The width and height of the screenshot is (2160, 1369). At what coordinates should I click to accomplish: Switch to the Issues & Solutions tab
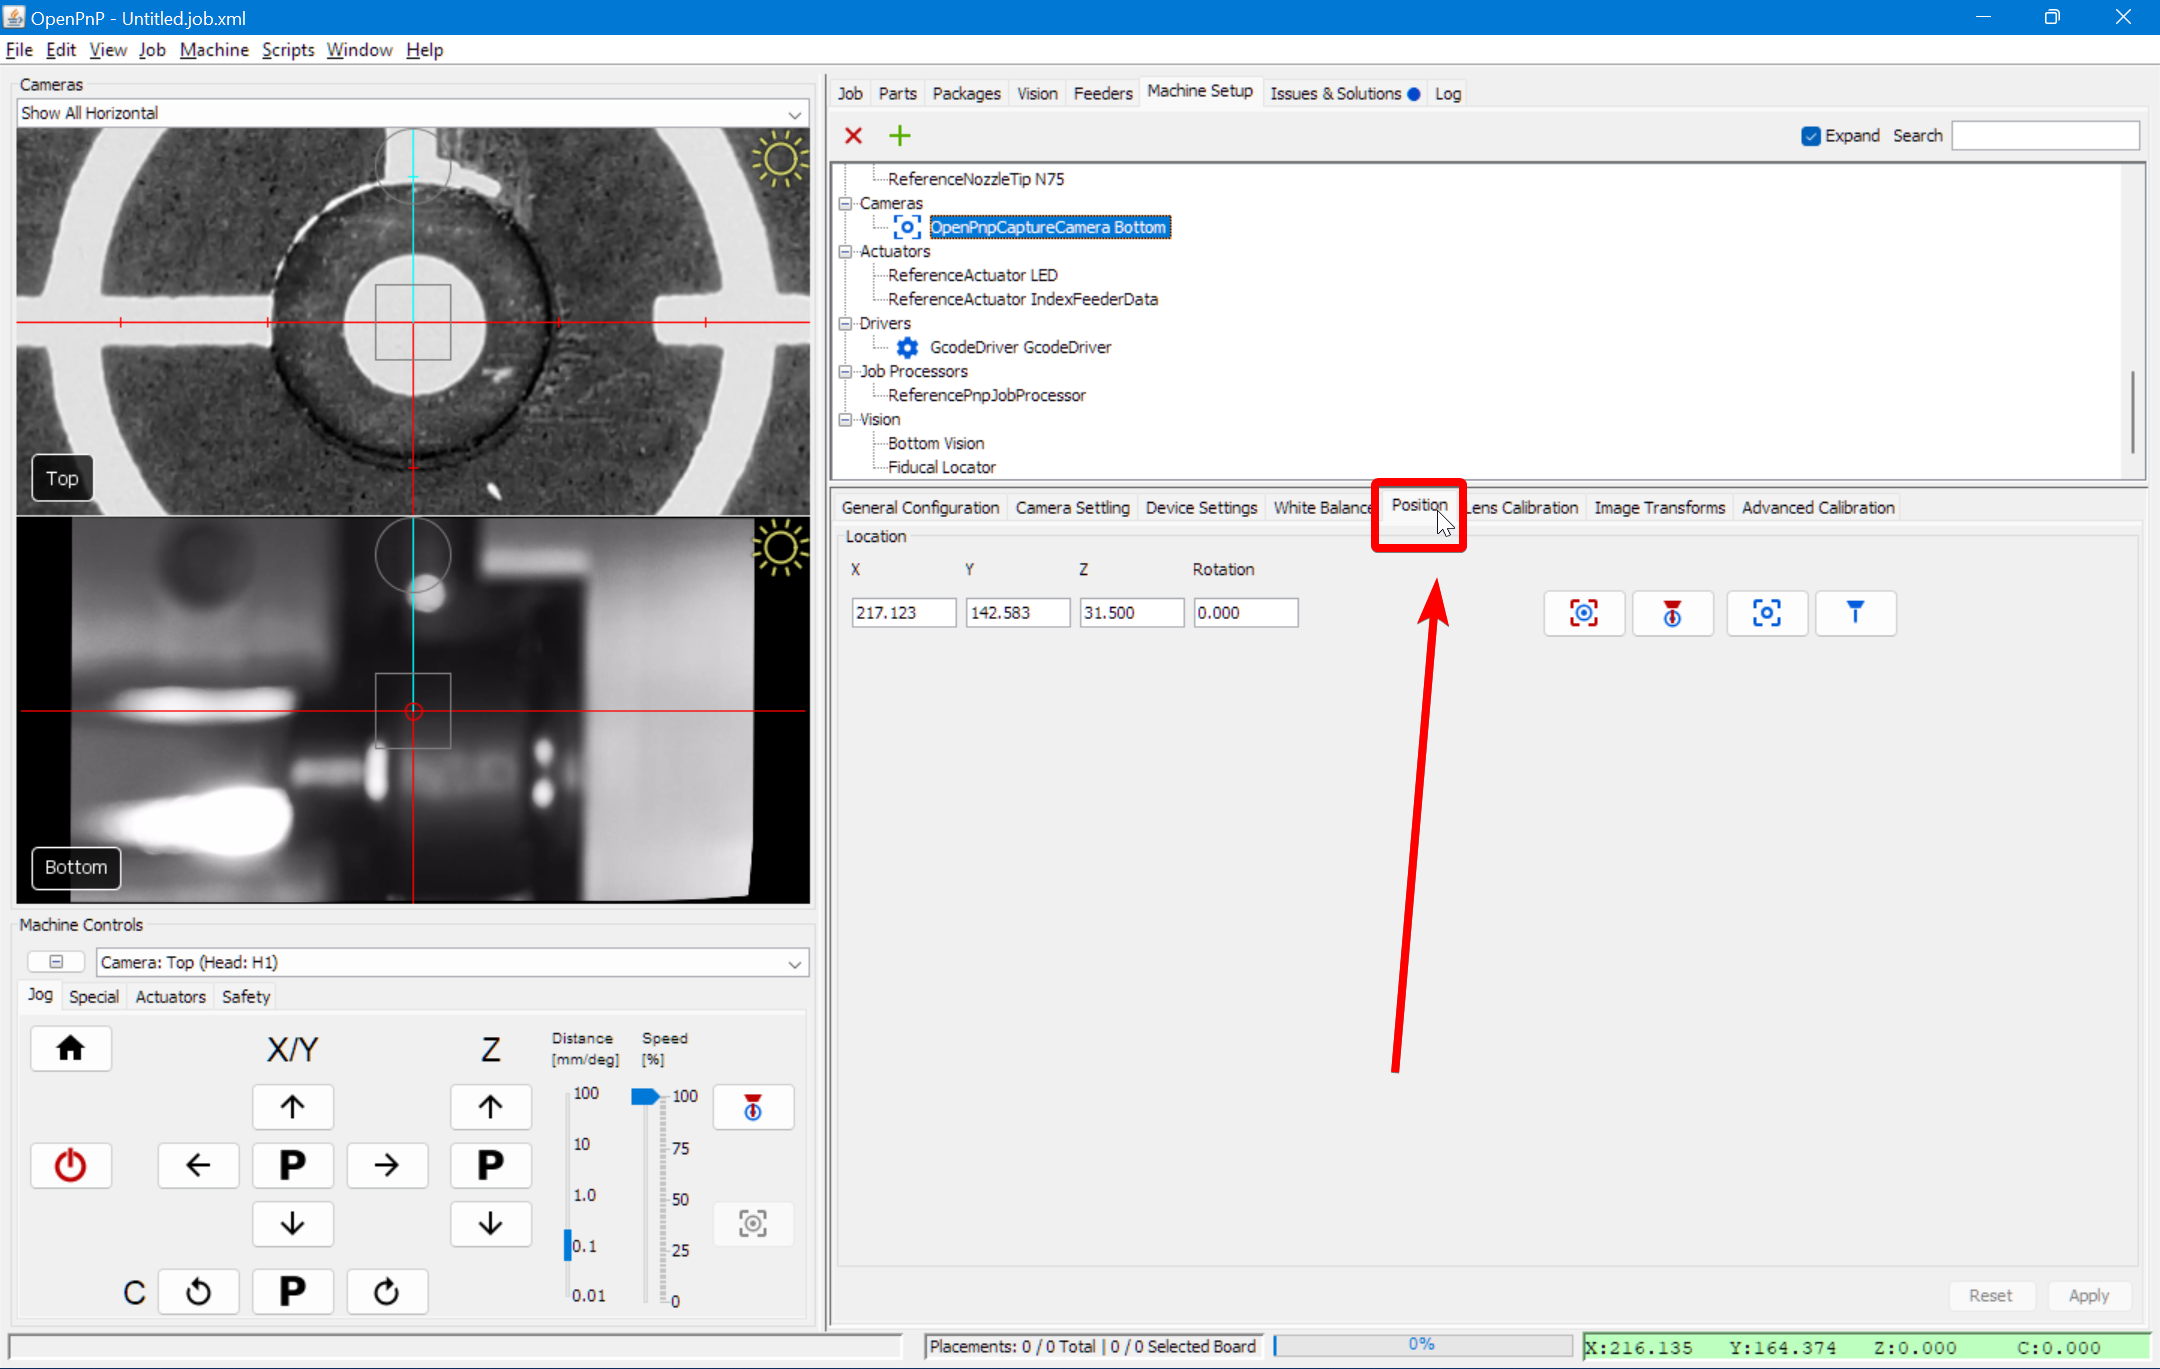1337,92
